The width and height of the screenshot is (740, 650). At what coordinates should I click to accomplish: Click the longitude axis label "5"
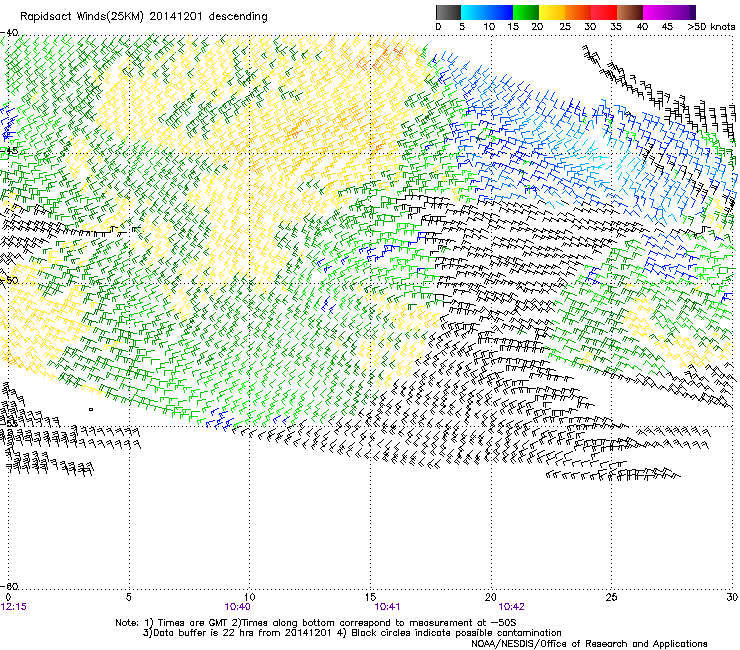click(129, 597)
